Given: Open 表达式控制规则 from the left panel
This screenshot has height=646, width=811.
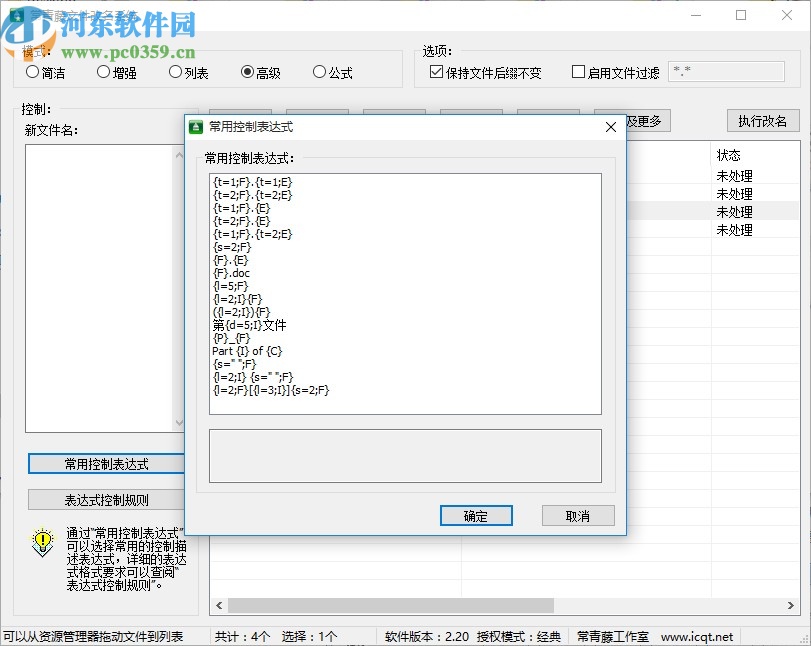Looking at the screenshot, I should [105, 499].
